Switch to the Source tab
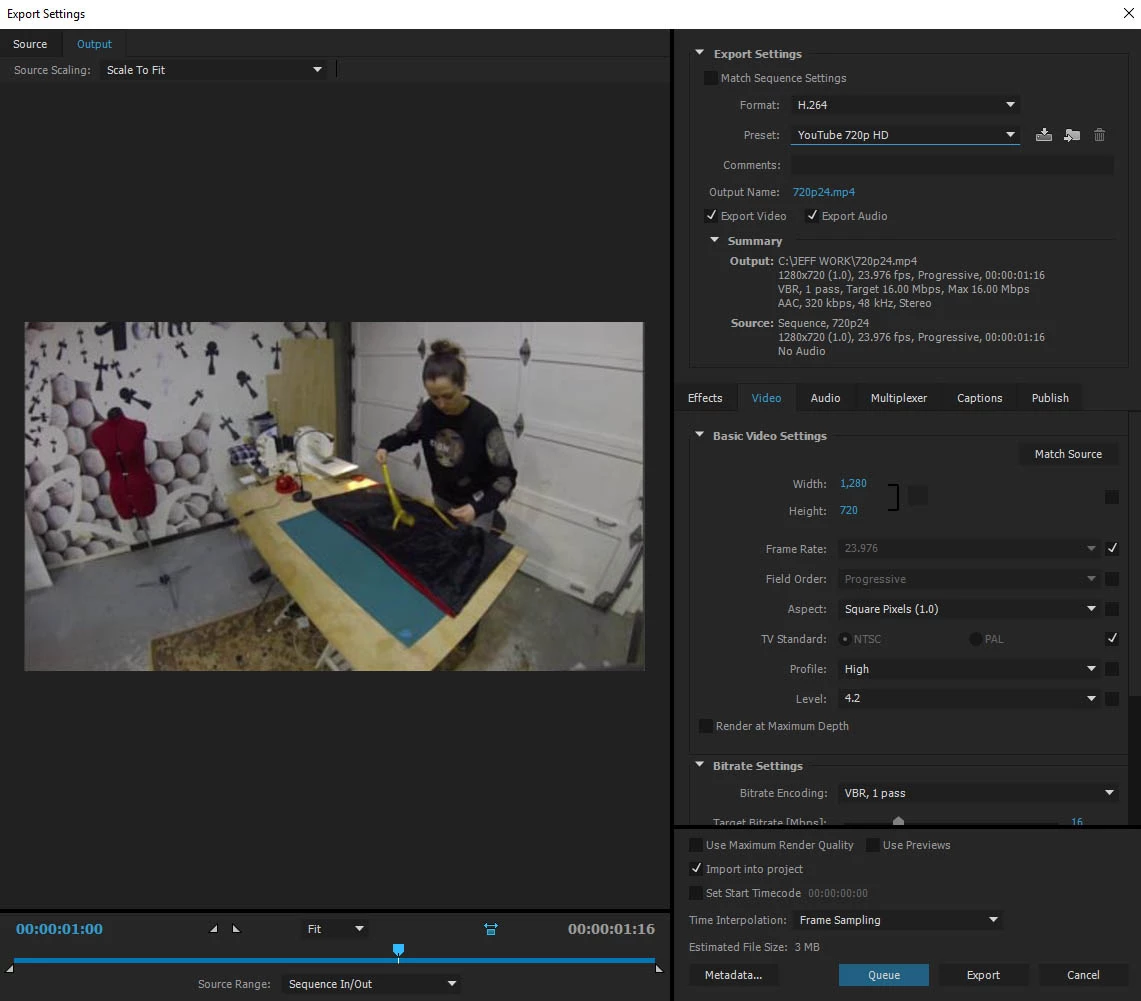The width and height of the screenshot is (1141, 1001). (30, 44)
